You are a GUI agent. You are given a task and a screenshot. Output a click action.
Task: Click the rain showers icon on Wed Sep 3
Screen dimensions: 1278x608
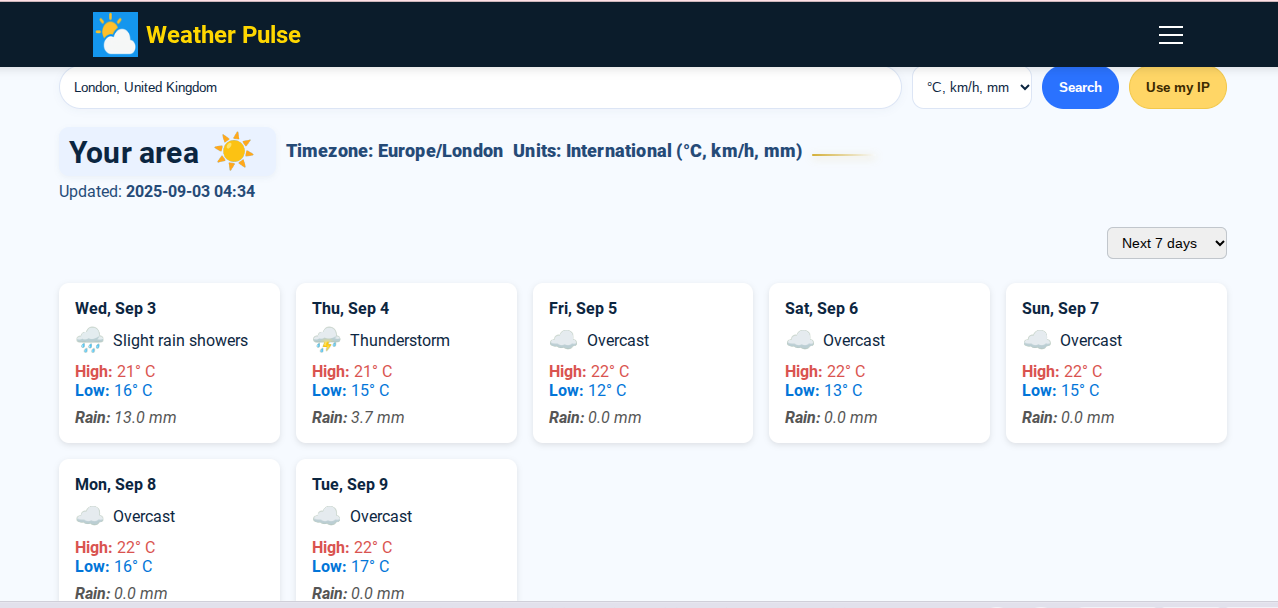(x=90, y=340)
